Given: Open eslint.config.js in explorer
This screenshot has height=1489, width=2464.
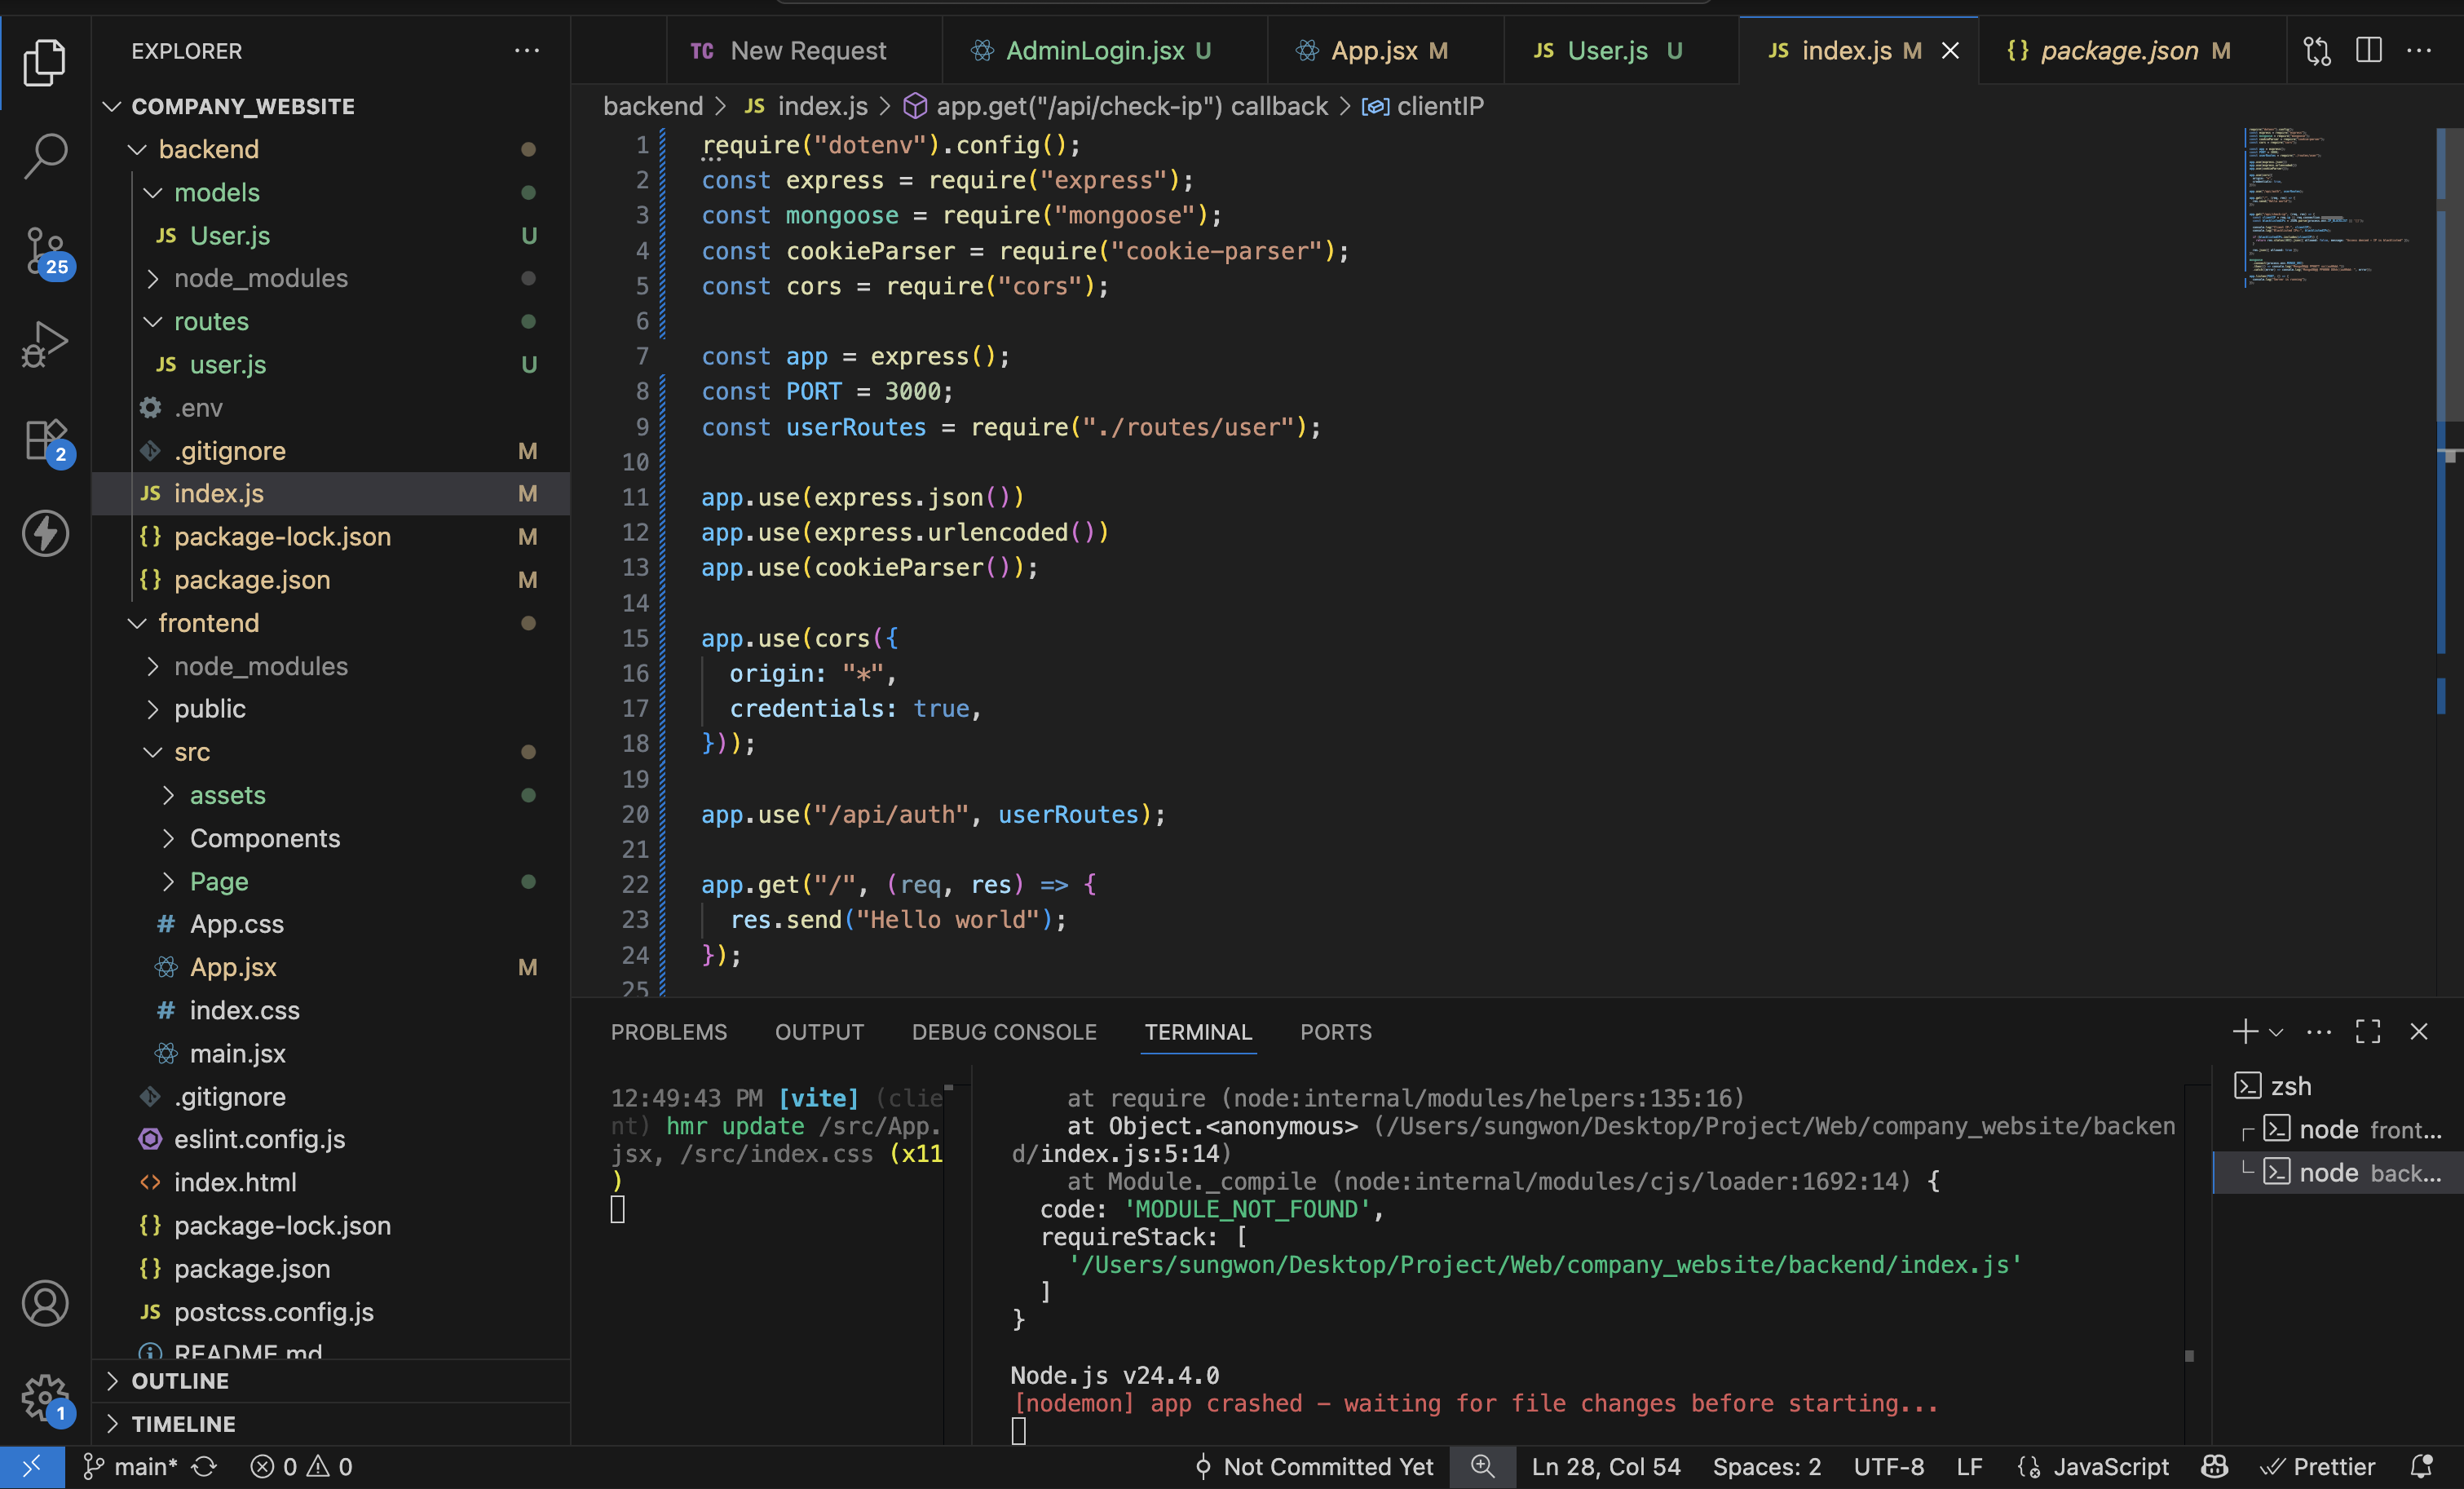Looking at the screenshot, I should click(x=331, y=1139).
